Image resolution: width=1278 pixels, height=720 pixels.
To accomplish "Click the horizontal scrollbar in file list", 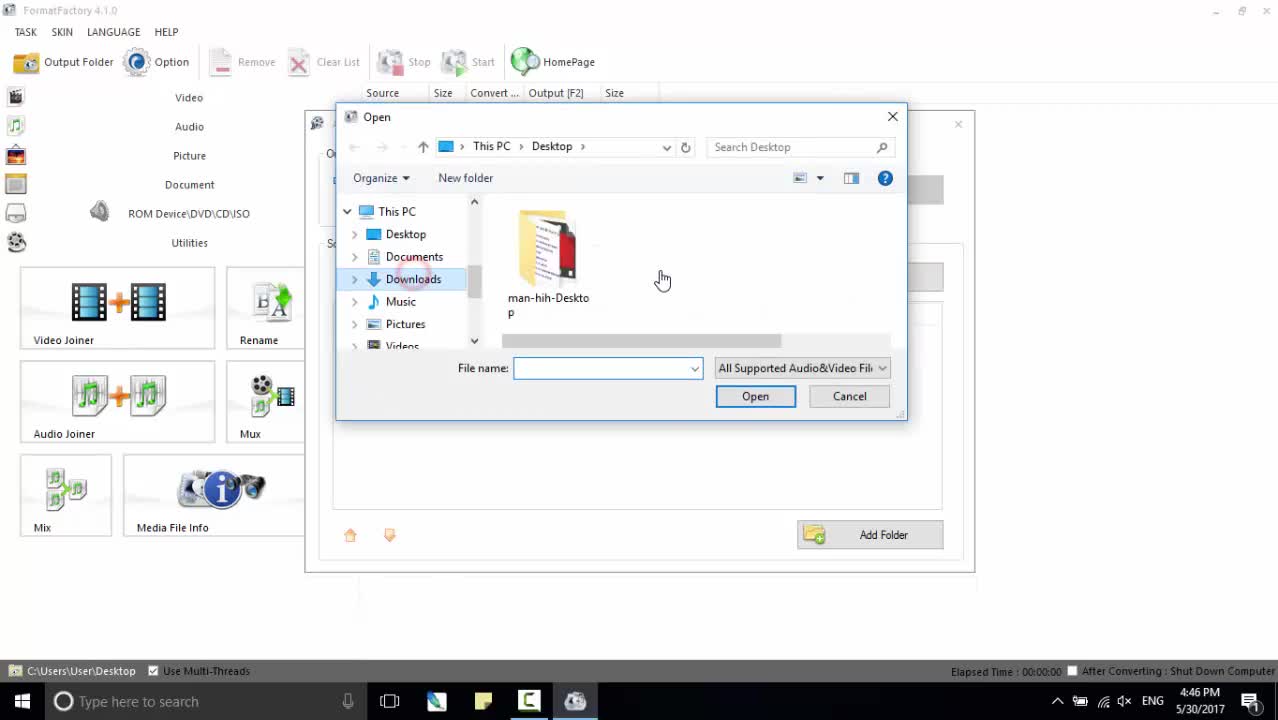I will tap(641, 341).
